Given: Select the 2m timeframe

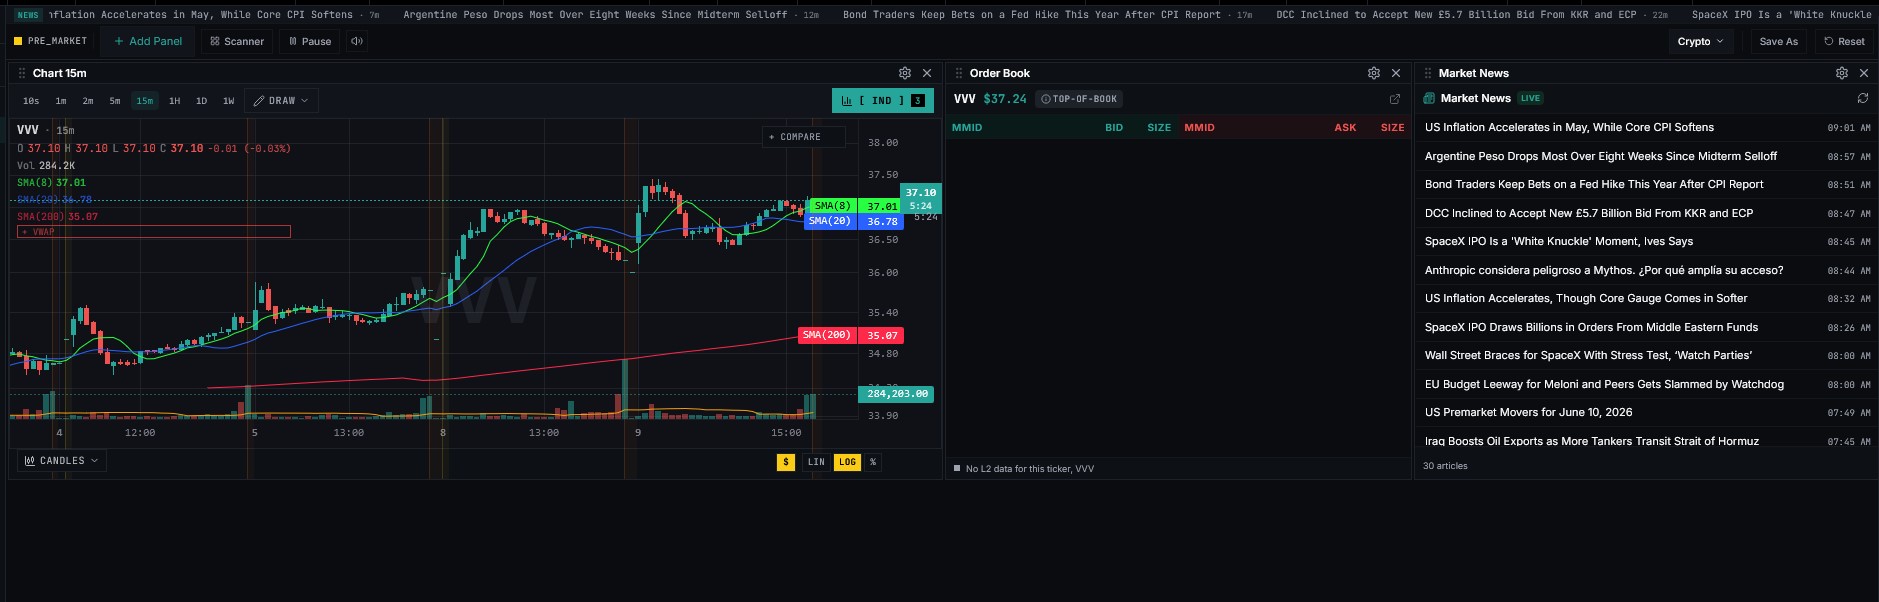Looking at the screenshot, I should [x=88, y=101].
